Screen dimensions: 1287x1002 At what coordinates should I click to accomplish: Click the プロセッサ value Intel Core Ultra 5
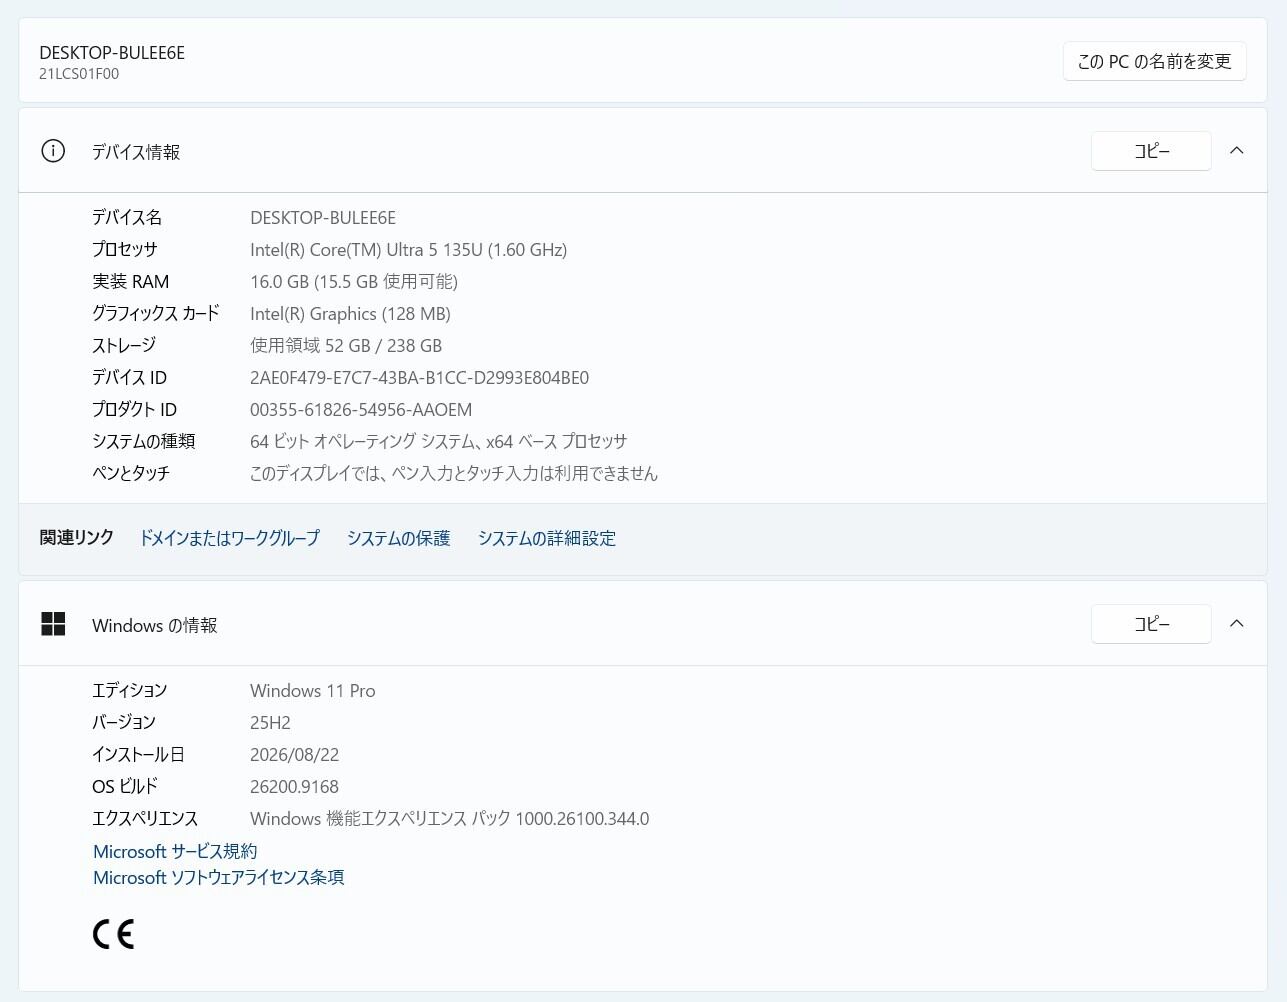click(408, 250)
